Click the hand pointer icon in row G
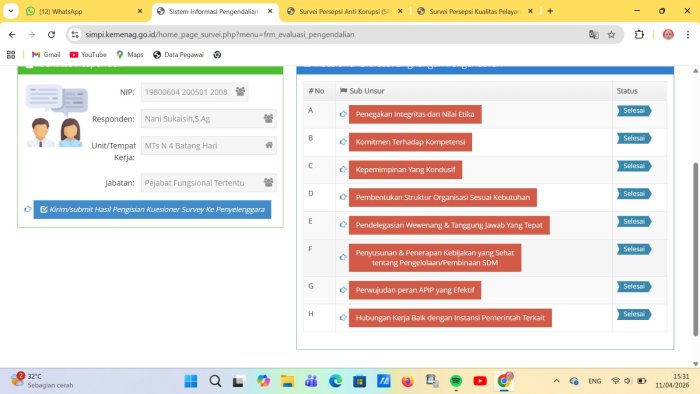 coord(343,290)
